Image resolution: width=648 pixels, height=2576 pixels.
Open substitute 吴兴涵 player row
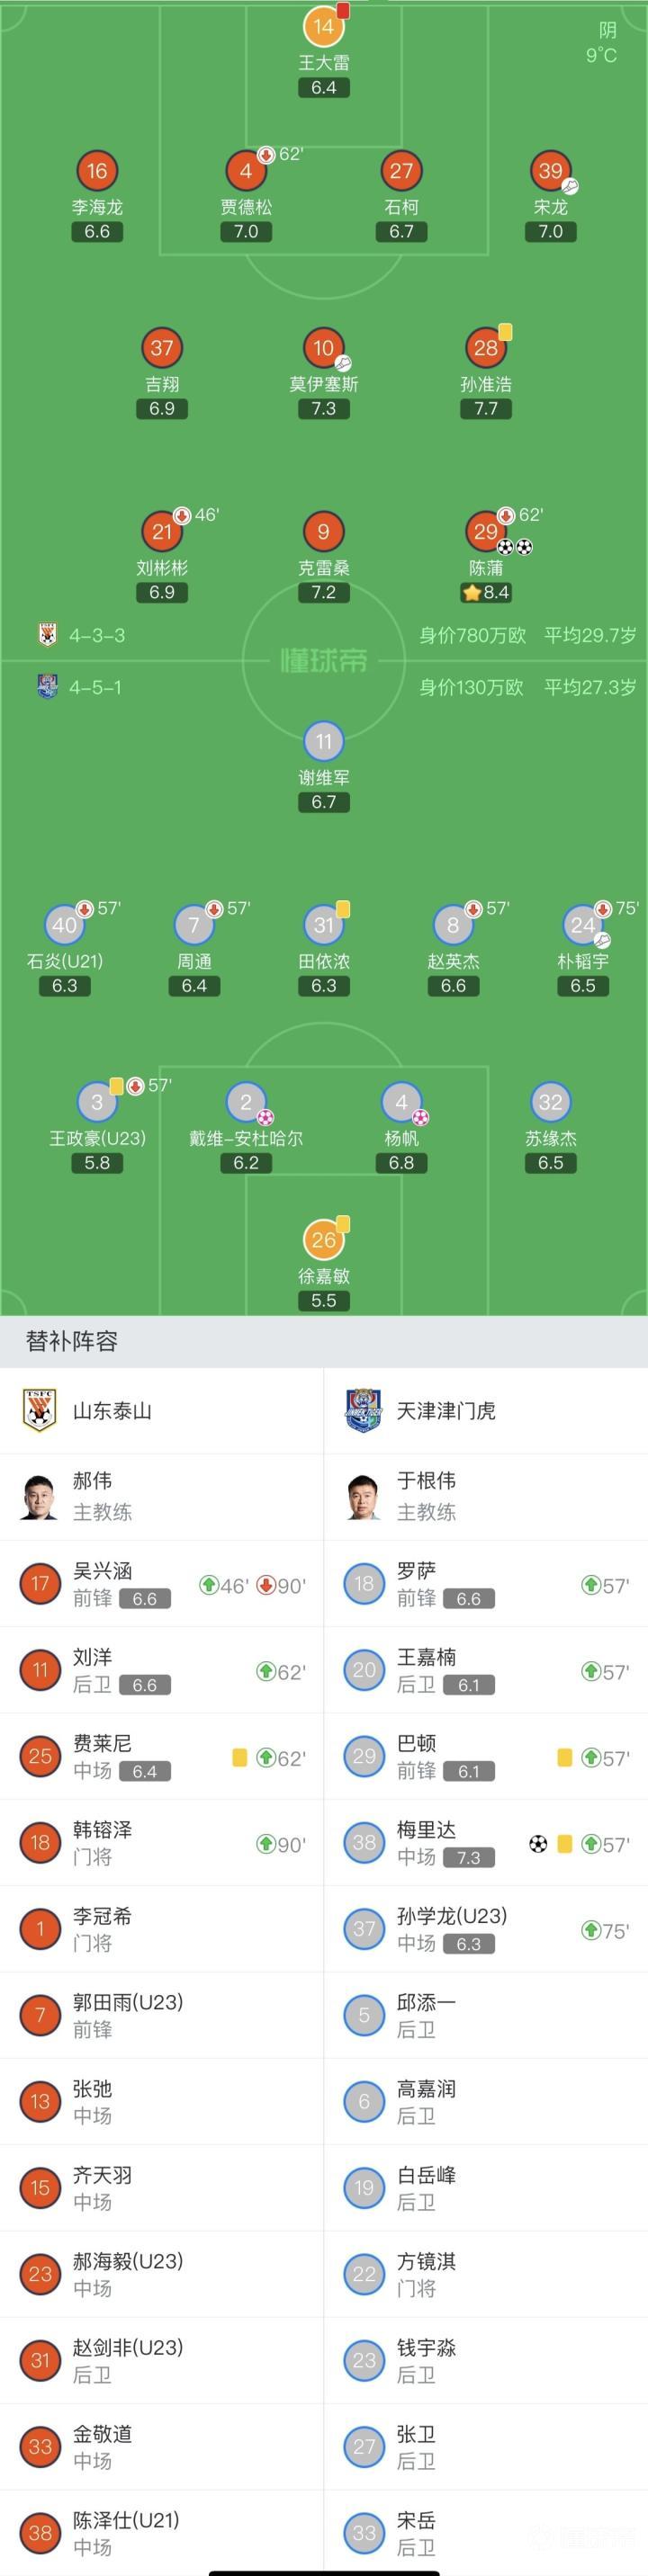point(162,1584)
